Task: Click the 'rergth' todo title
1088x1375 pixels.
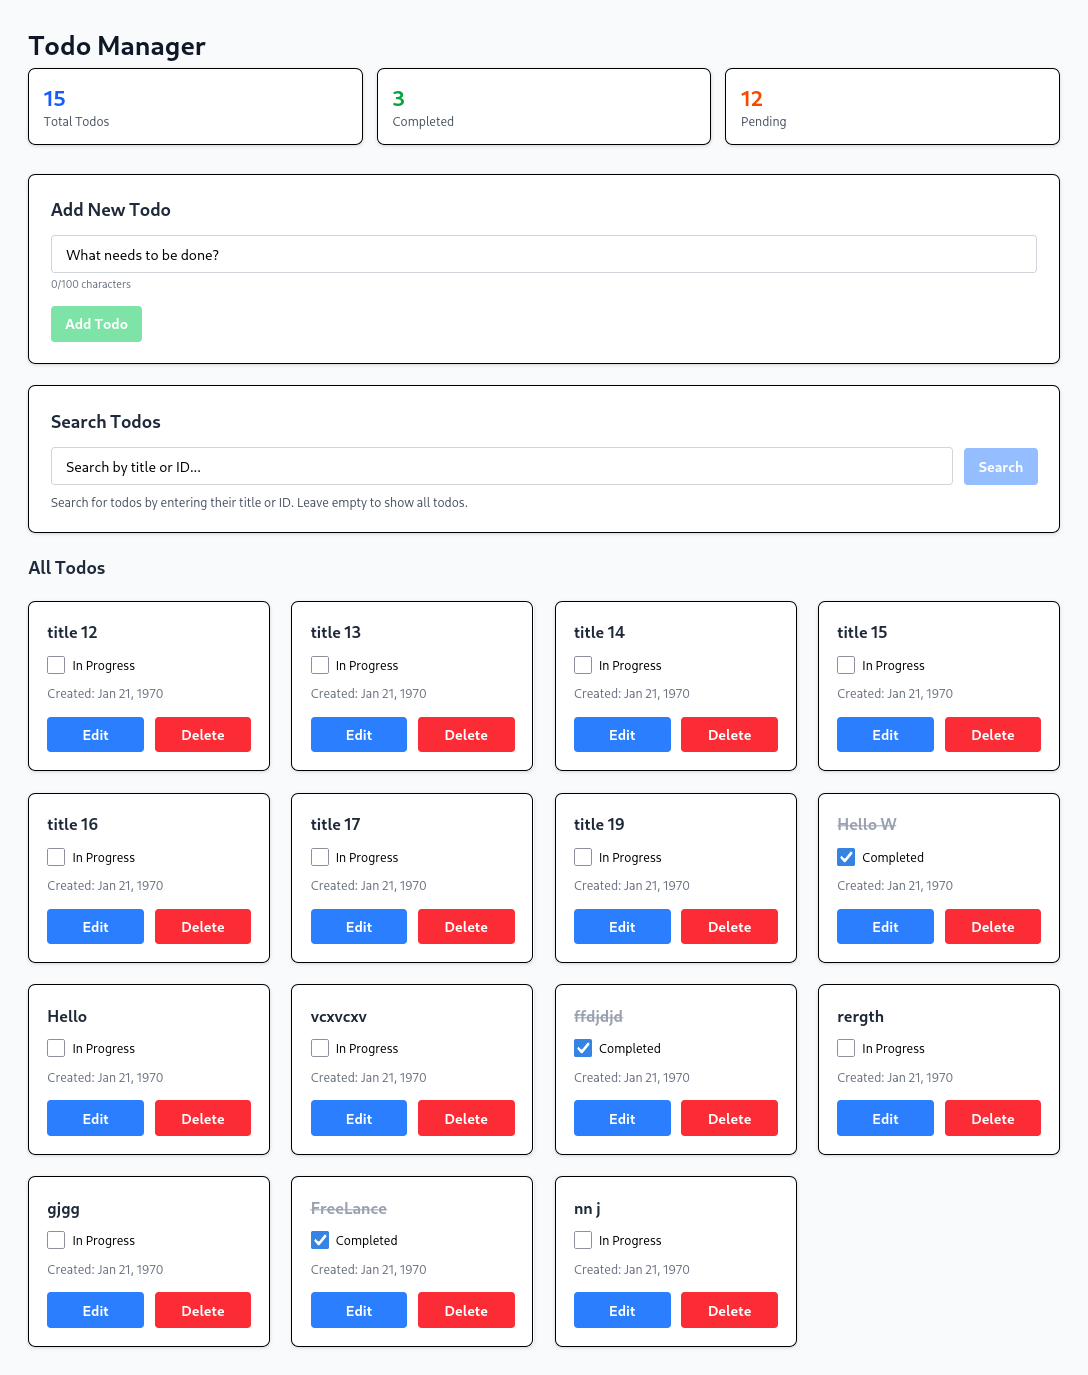Action: (860, 1016)
